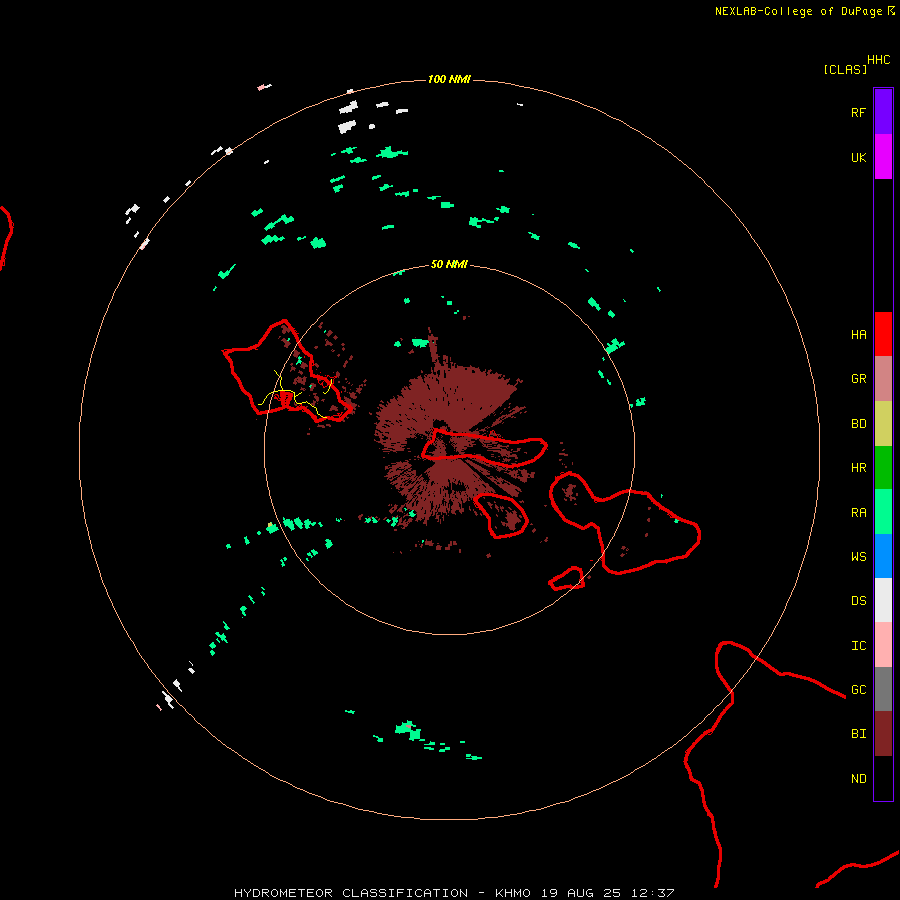The image size is (900, 900).
Task: Click the BI legend label
Action: (858, 734)
